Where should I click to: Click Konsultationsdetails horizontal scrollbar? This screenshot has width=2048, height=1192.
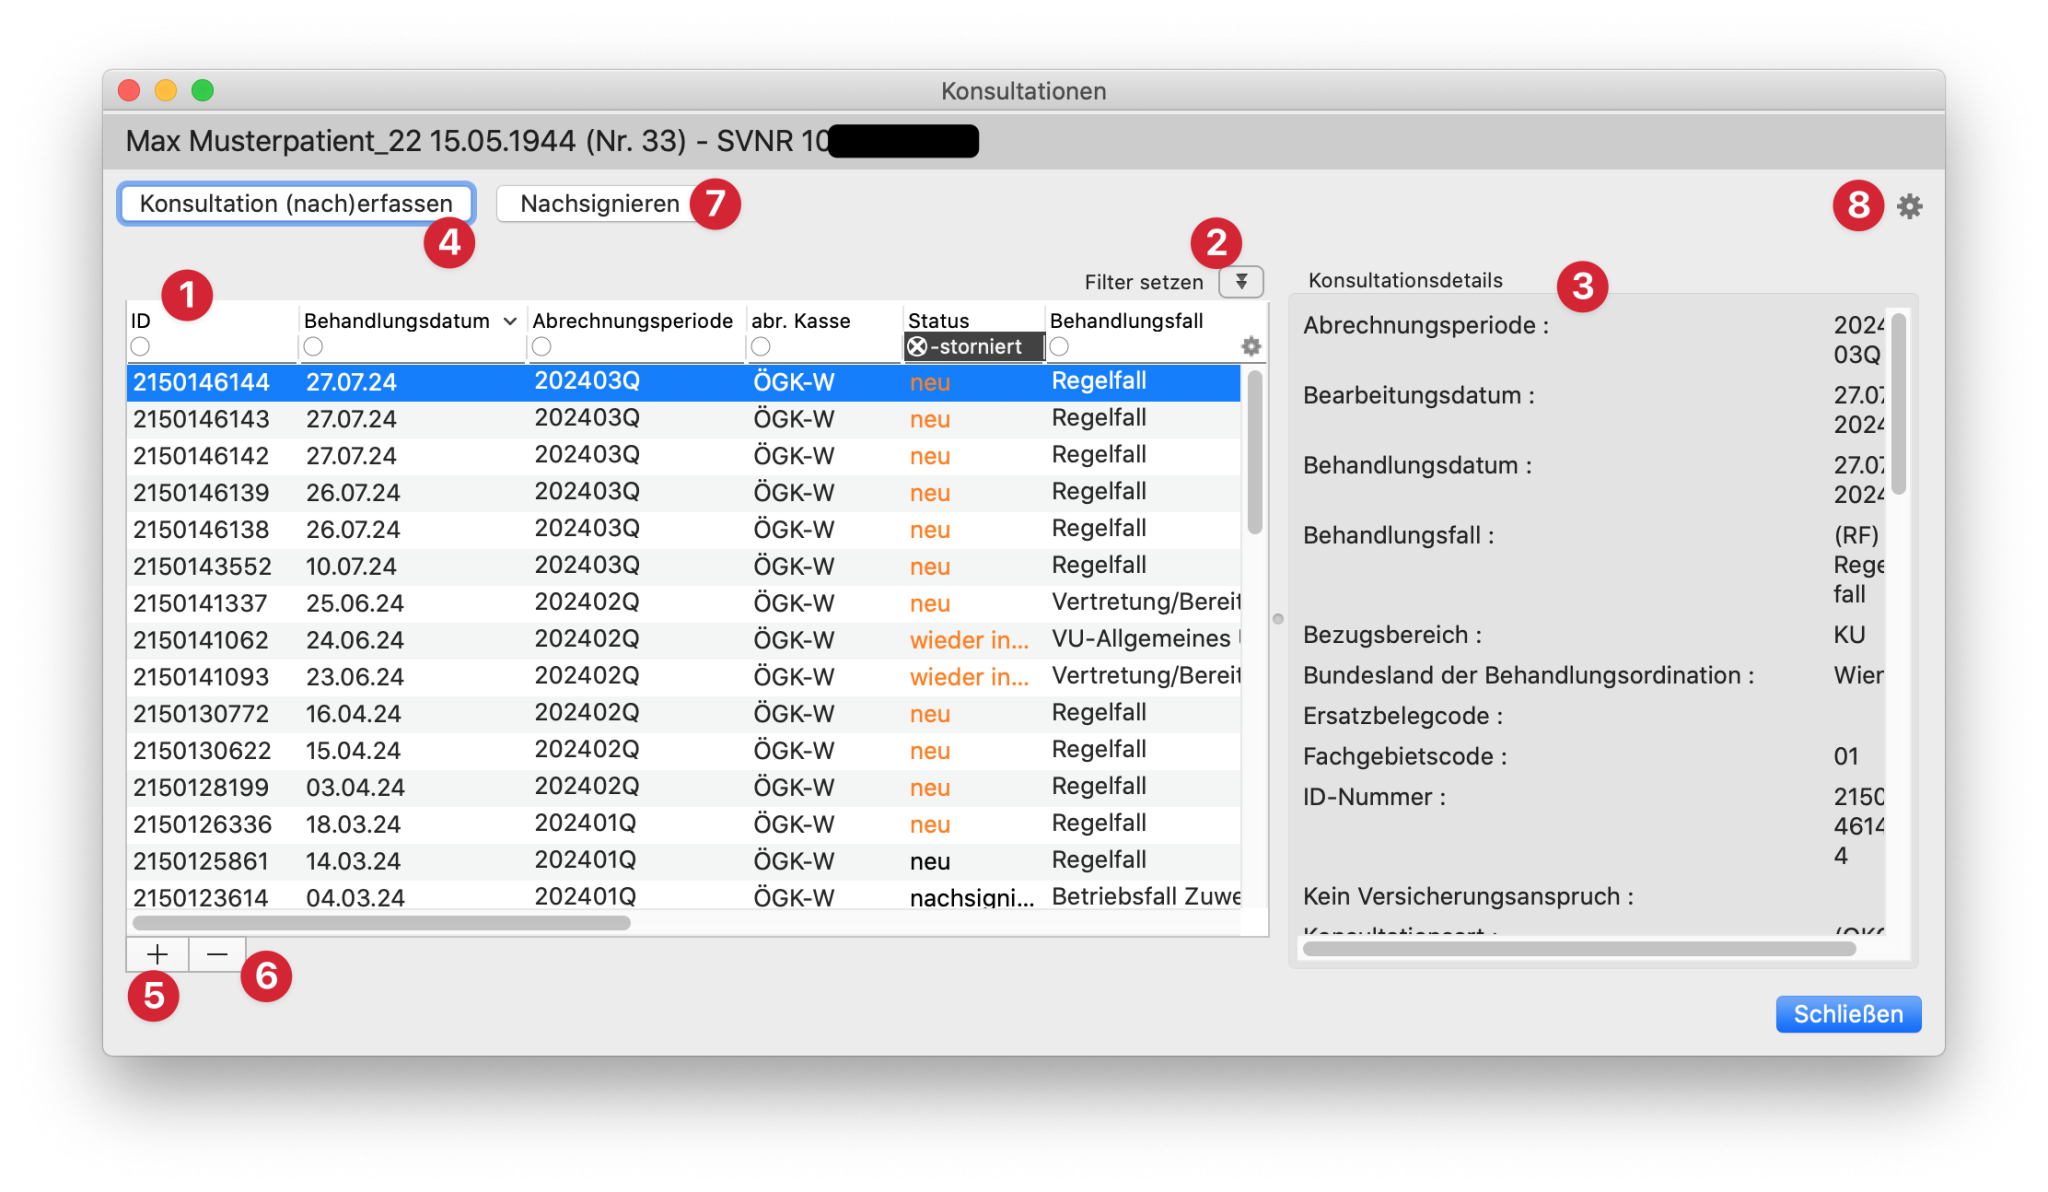click(1579, 949)
